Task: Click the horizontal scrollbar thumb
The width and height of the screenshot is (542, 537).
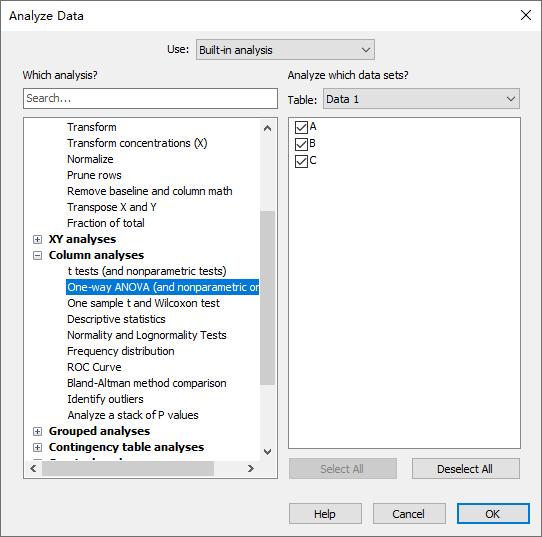Action: pos(128,469)
